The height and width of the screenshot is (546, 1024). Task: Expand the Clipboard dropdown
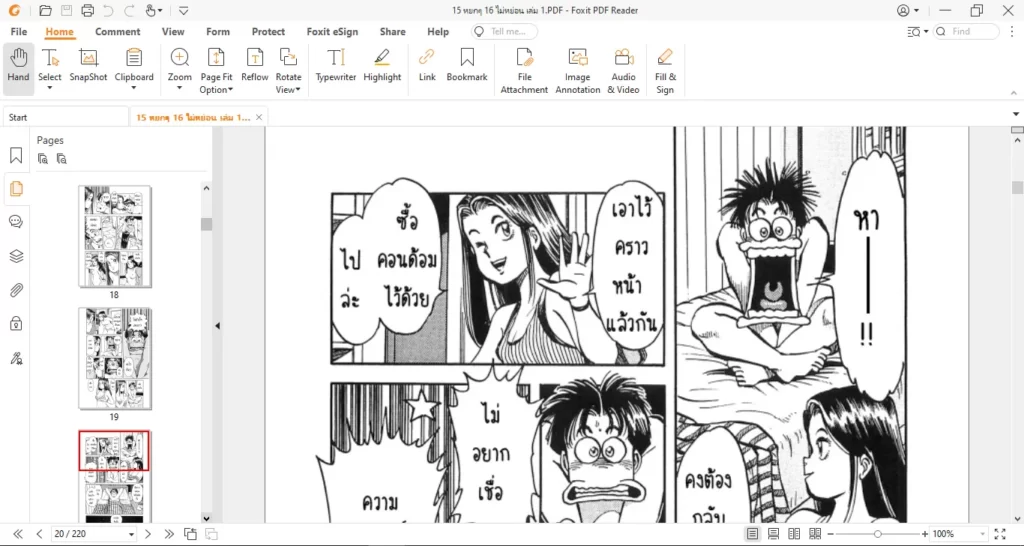pyautogui.click(x=134, y=88)
